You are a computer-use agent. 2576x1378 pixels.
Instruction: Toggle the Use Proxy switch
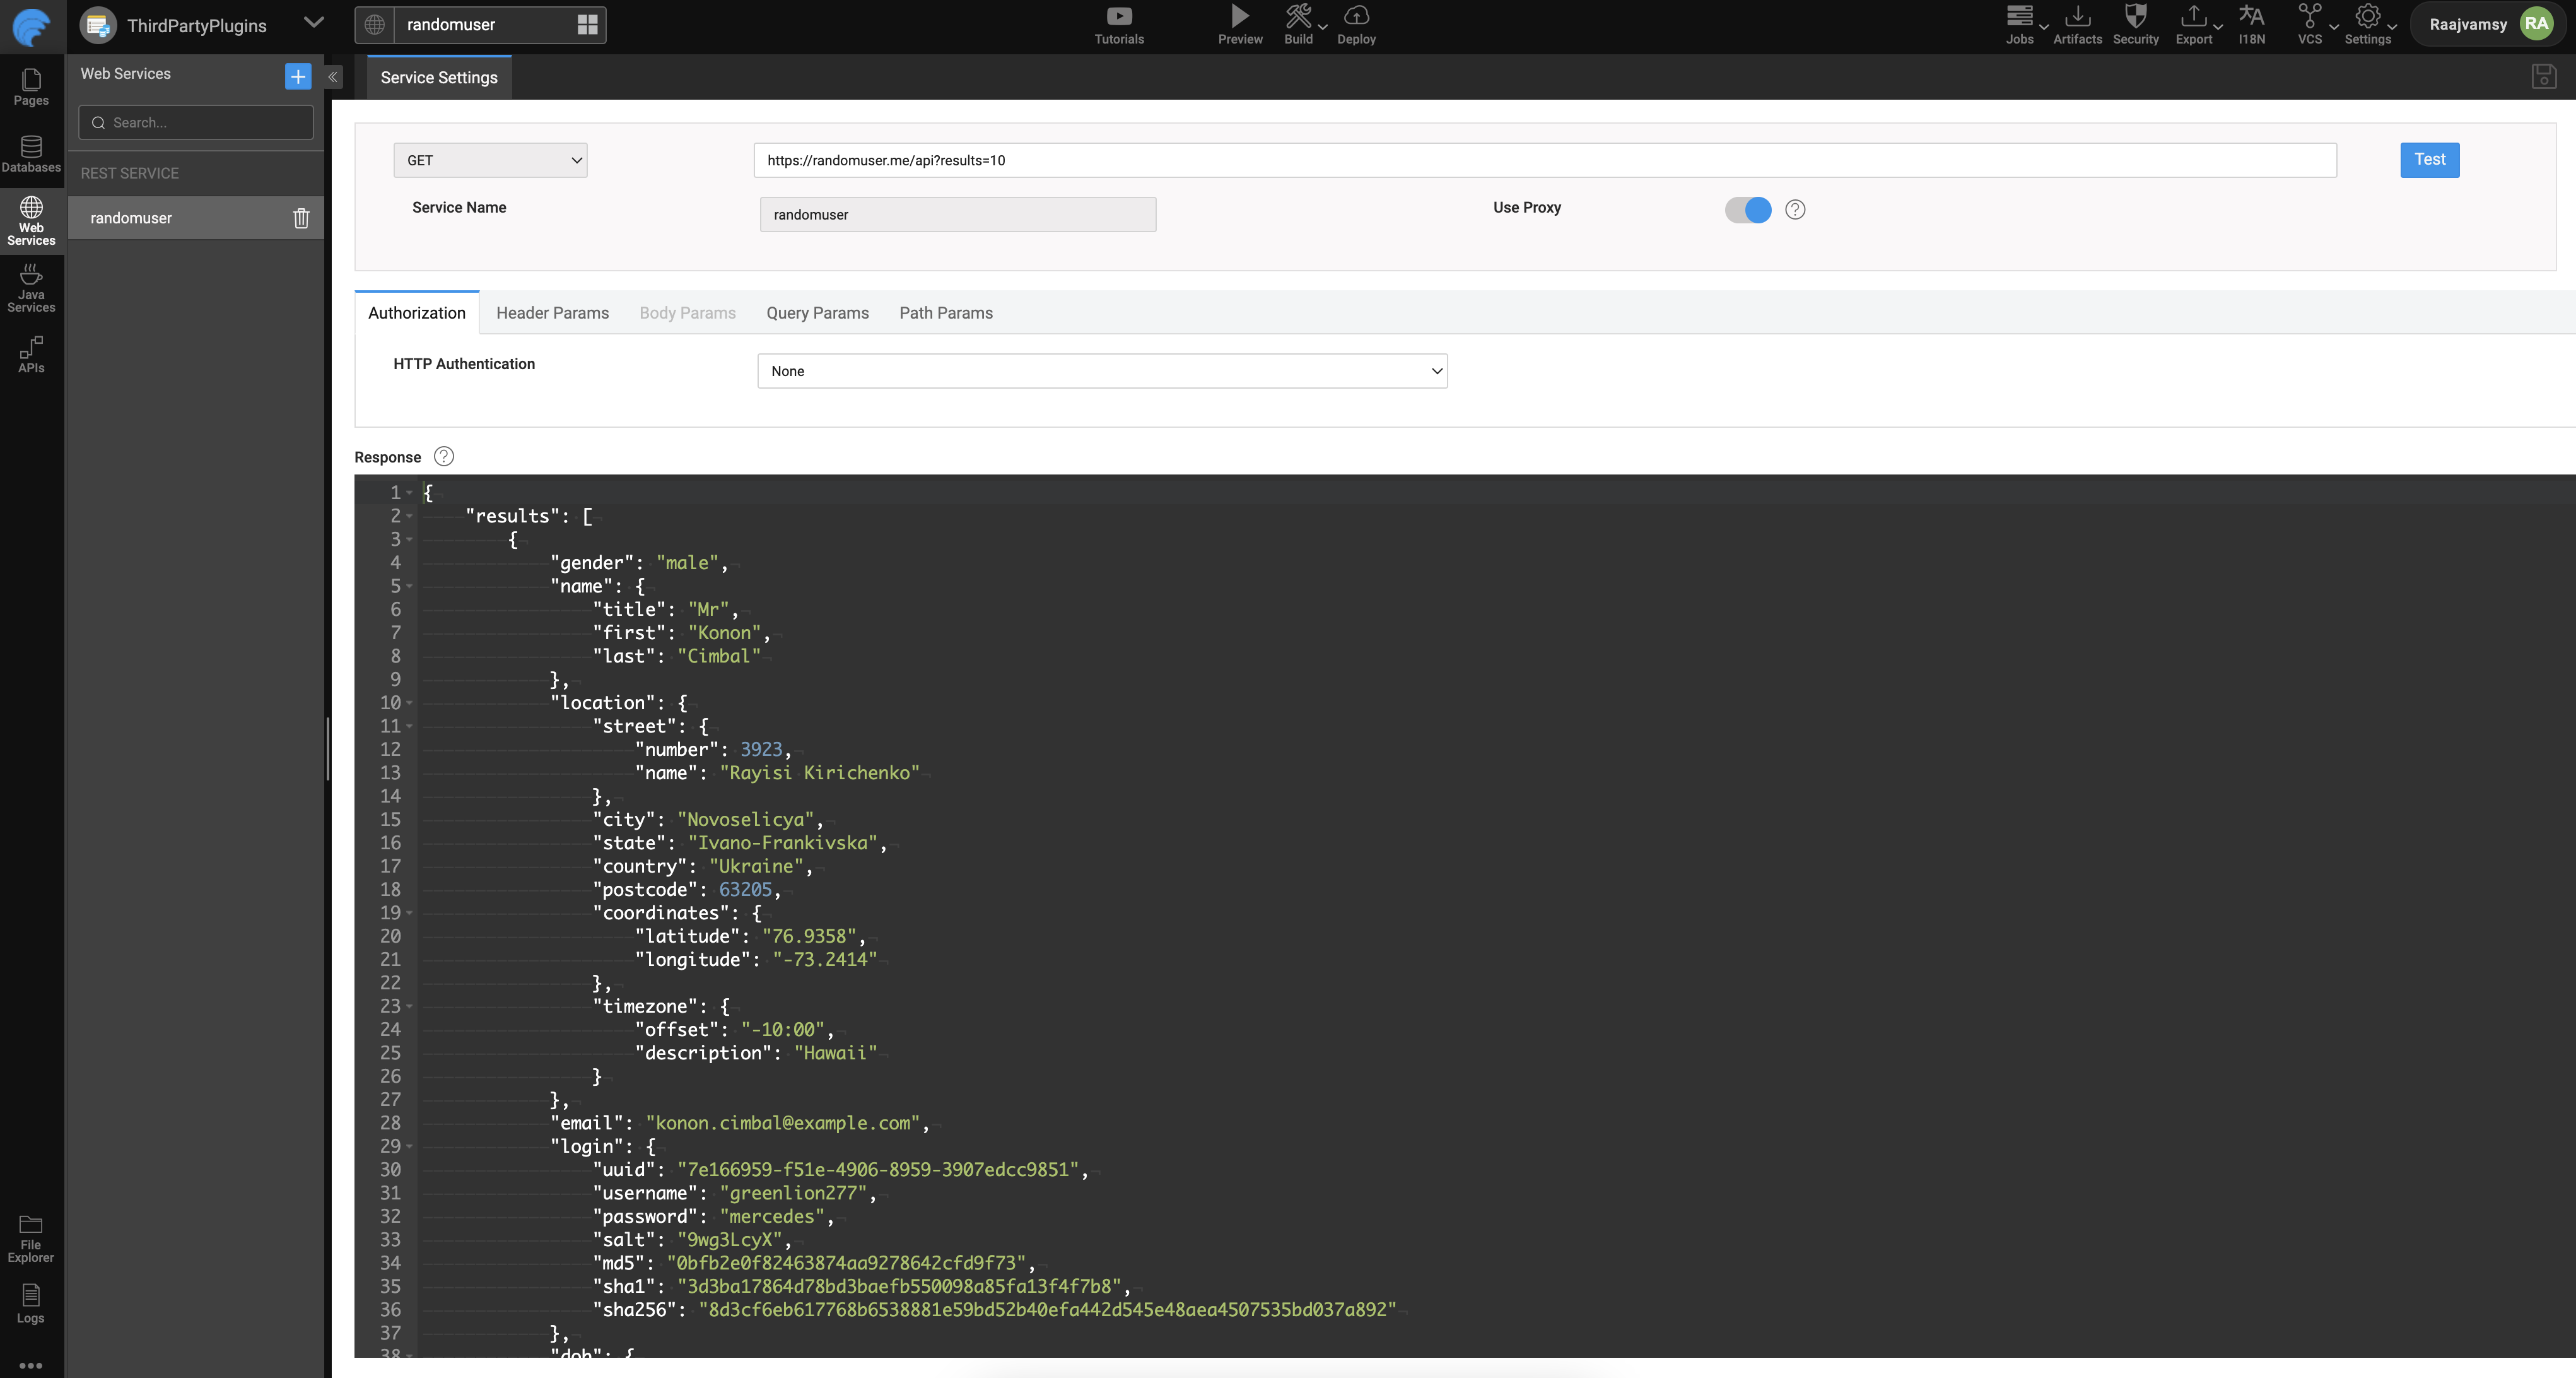(1747, 209)
